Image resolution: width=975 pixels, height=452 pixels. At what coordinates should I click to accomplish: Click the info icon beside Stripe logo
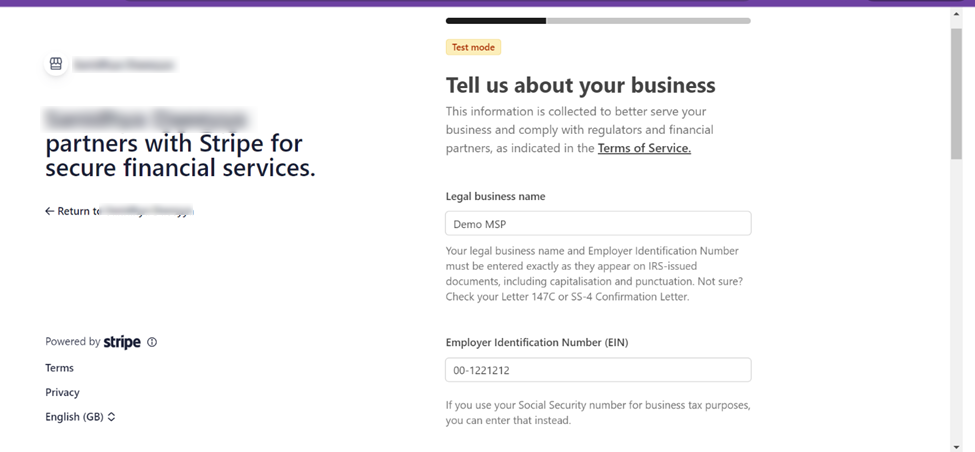point(152,342)
